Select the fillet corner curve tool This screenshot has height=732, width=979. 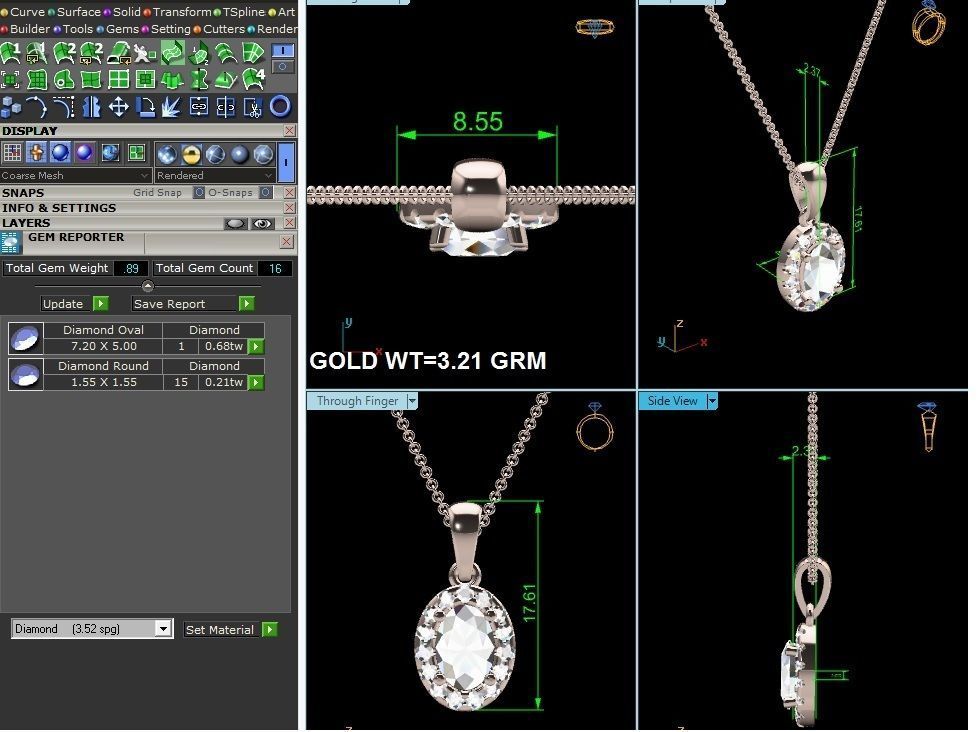click(64, 107)
